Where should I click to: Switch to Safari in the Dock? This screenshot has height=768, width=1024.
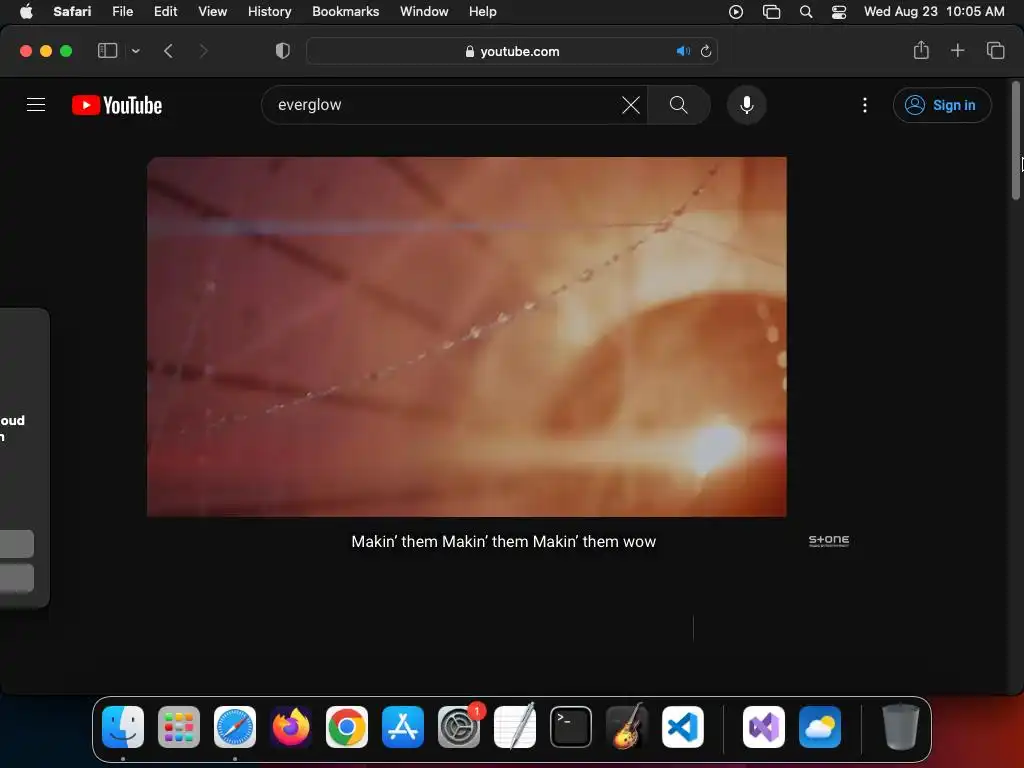pos(235,727)
